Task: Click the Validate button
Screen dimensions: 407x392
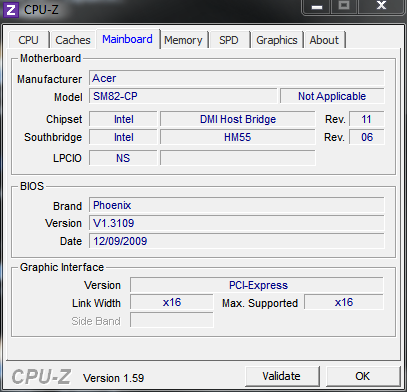Action: pos(282,376)
